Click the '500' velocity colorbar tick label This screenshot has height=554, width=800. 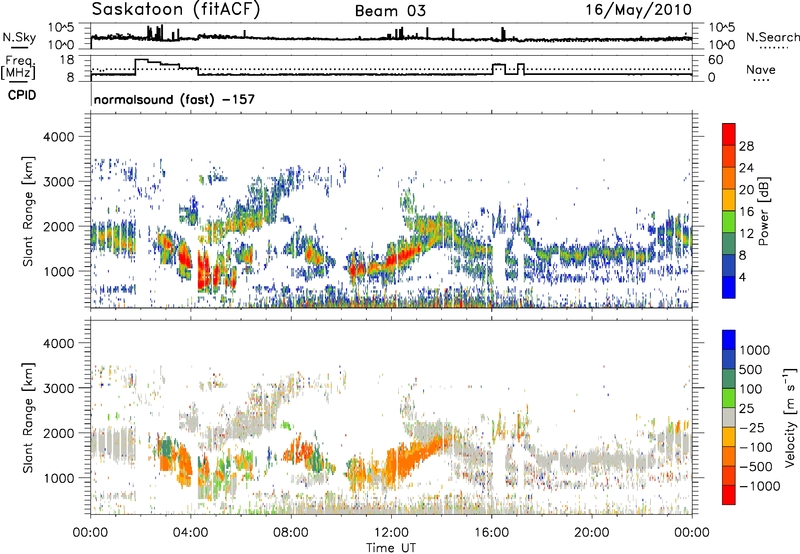click(x=750, y=369)
